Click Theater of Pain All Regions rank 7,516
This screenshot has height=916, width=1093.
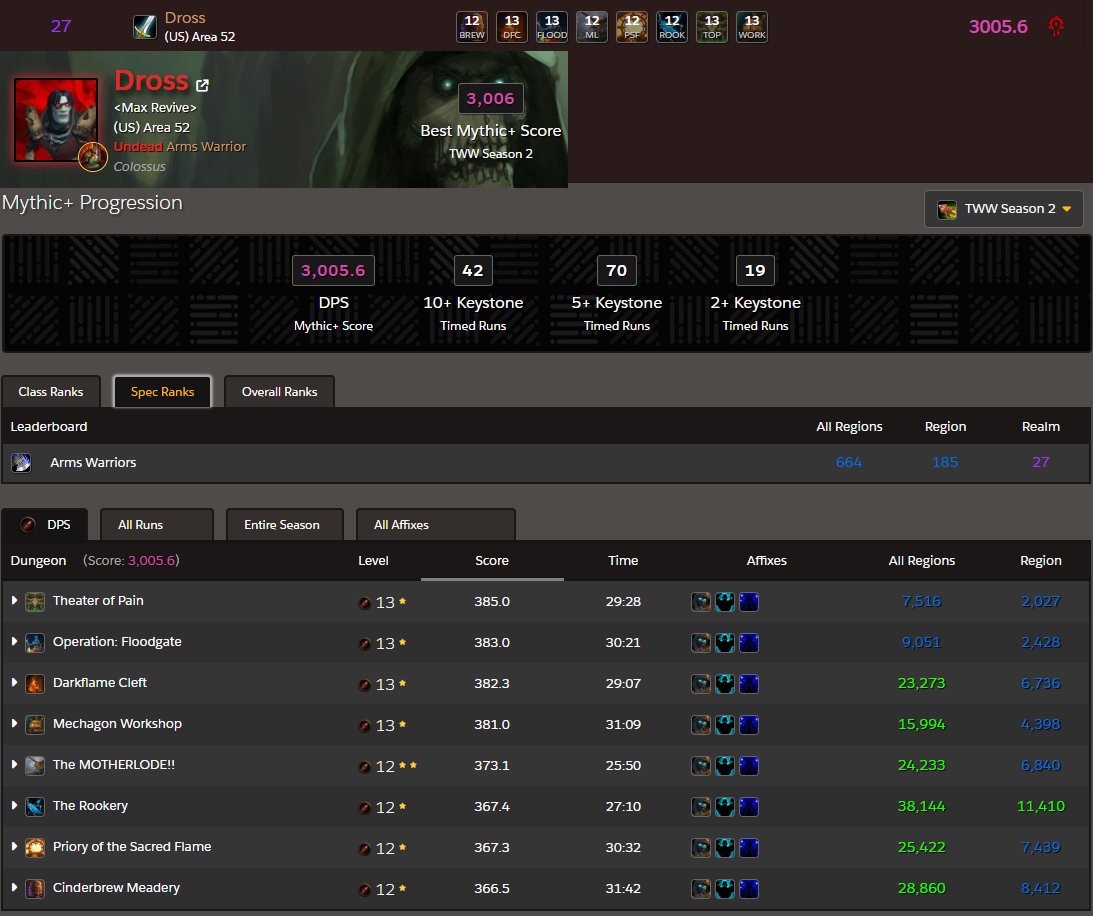[x=922, y=601]
